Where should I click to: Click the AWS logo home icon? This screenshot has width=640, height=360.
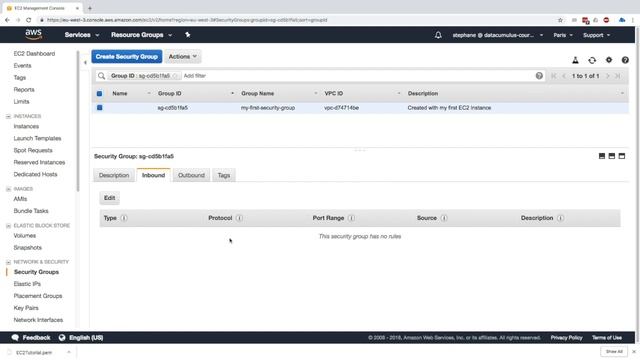pos(33,34)
